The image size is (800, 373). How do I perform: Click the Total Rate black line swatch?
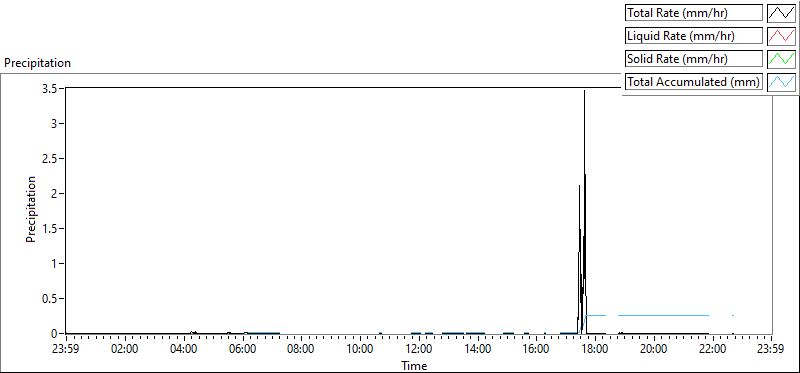tap(782, 13)
